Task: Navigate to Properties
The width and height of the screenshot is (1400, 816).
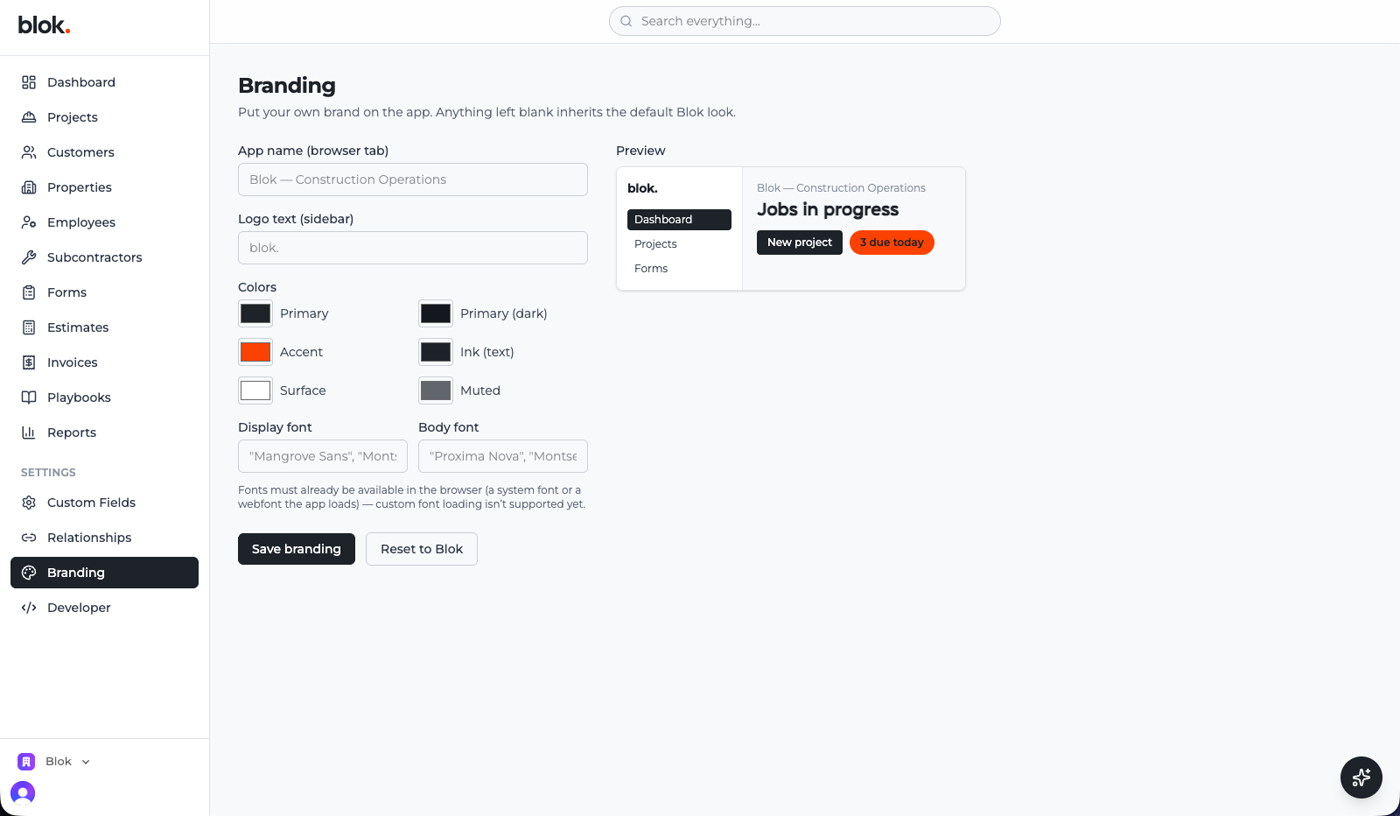Action: point(104,187)
